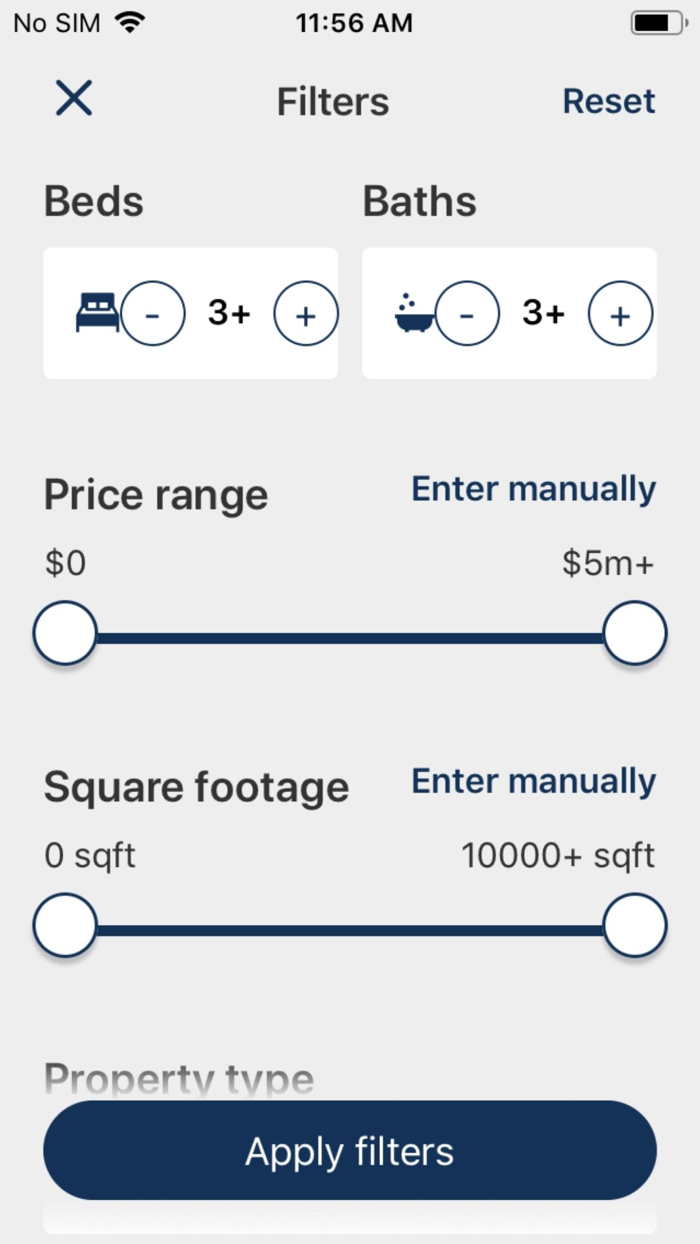Image resolution: width=700 pixels, height=1244 pixels.
Task: Tap the bed icon in Beds card
Action: tap(97, 313)
